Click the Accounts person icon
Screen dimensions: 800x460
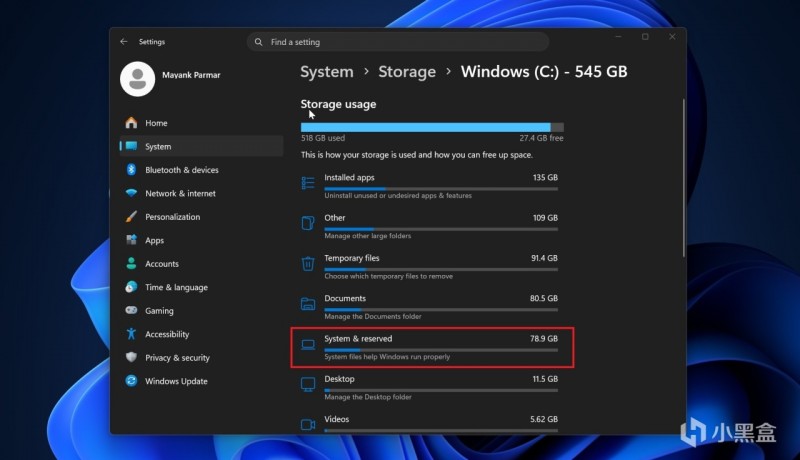pyautogui.click(x=131, y=264)
